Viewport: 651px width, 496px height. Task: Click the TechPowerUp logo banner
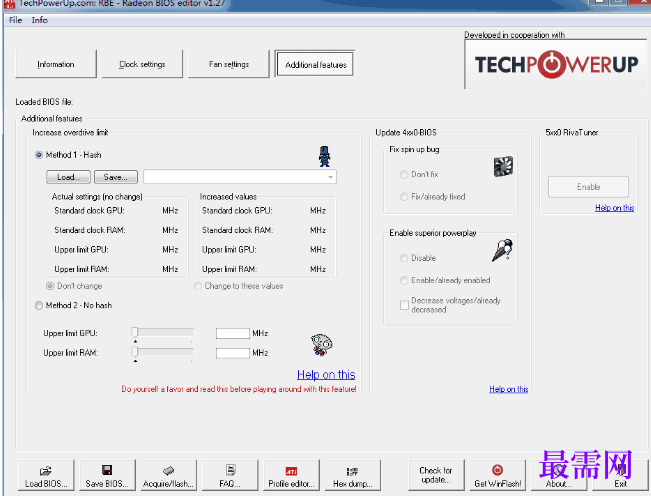point(556,64)
